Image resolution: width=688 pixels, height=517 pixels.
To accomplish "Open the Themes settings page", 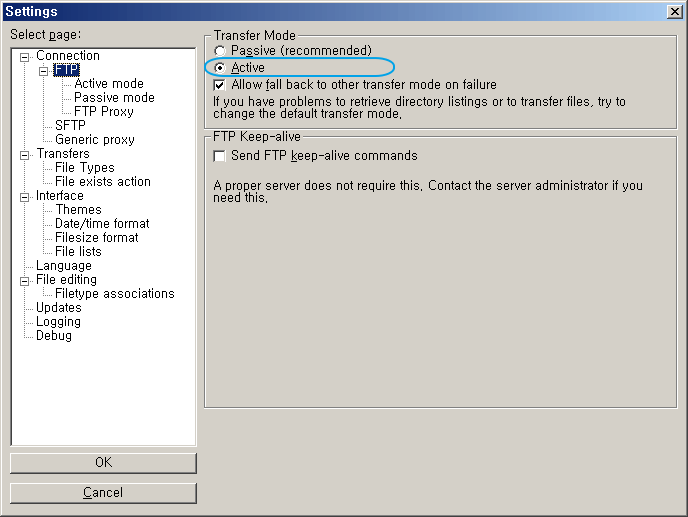I will point(78,210).
